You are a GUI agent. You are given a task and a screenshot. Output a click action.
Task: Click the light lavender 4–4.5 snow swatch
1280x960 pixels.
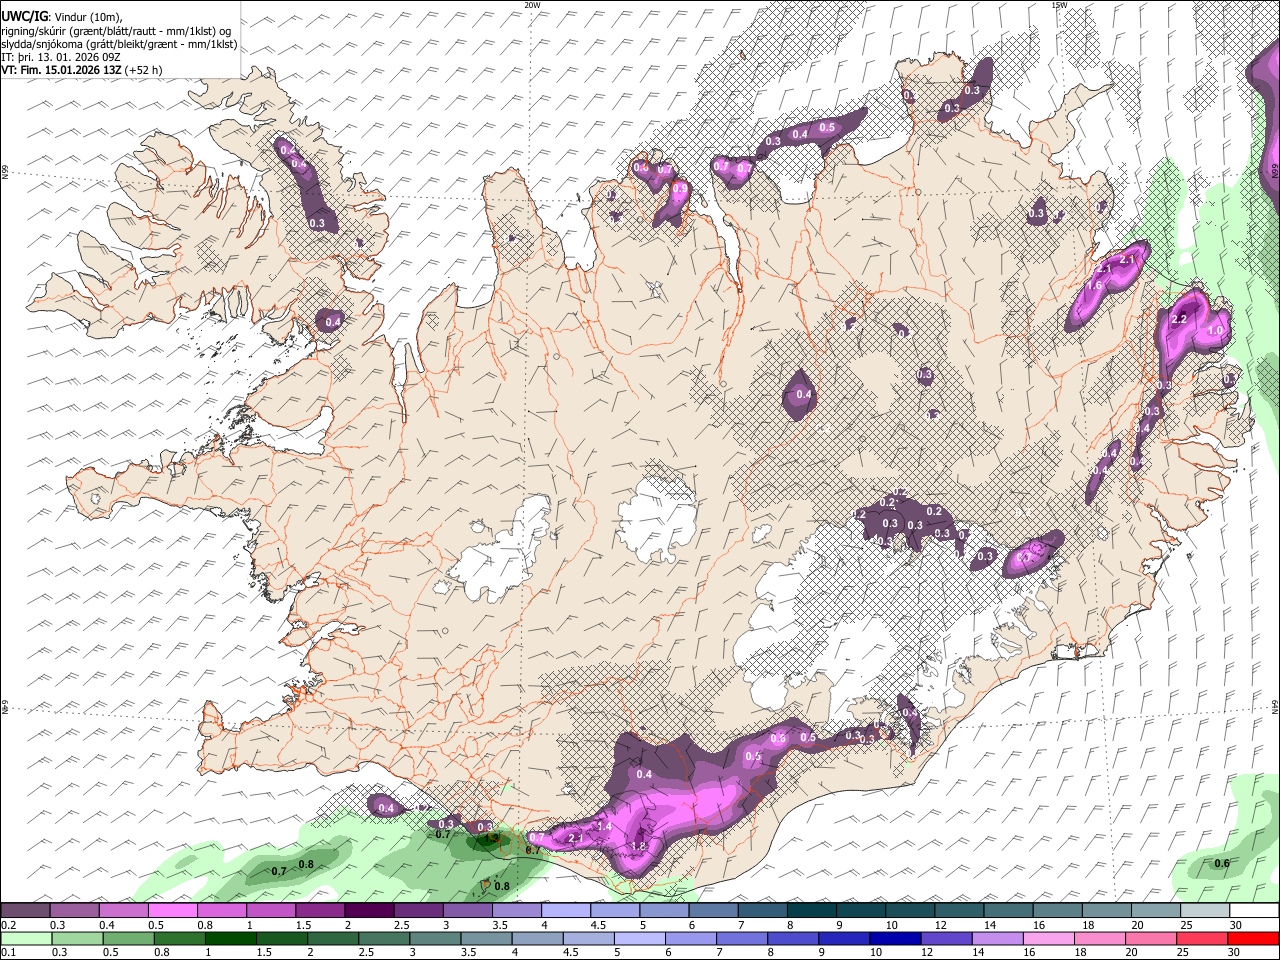click(567, 910)
